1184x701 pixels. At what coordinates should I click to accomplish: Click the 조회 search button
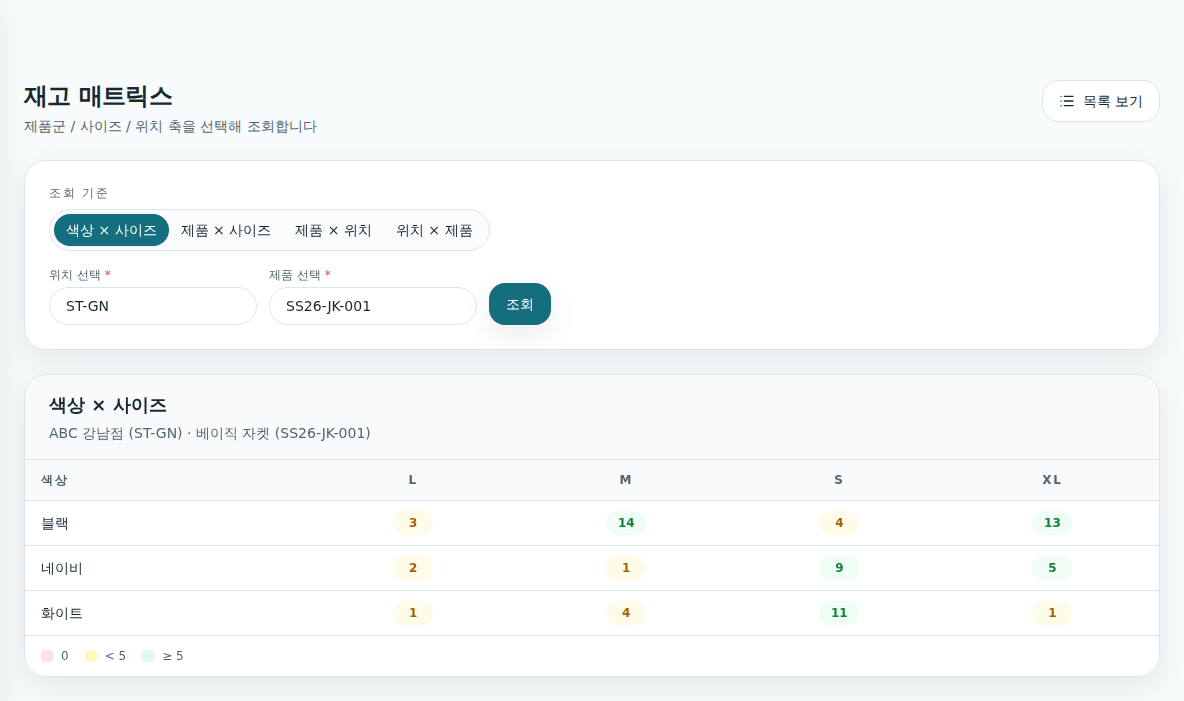coord(520,304)
